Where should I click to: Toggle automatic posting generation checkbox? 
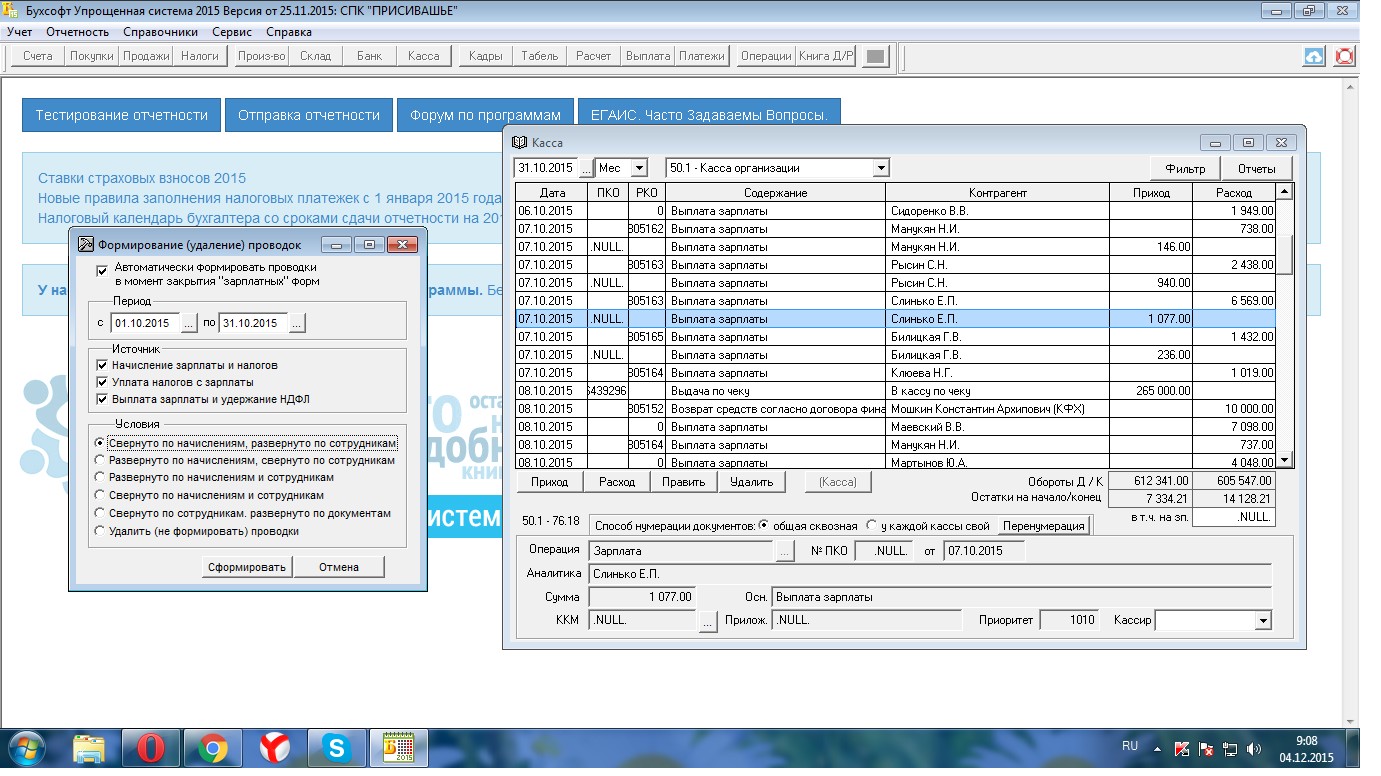point(102,269)
